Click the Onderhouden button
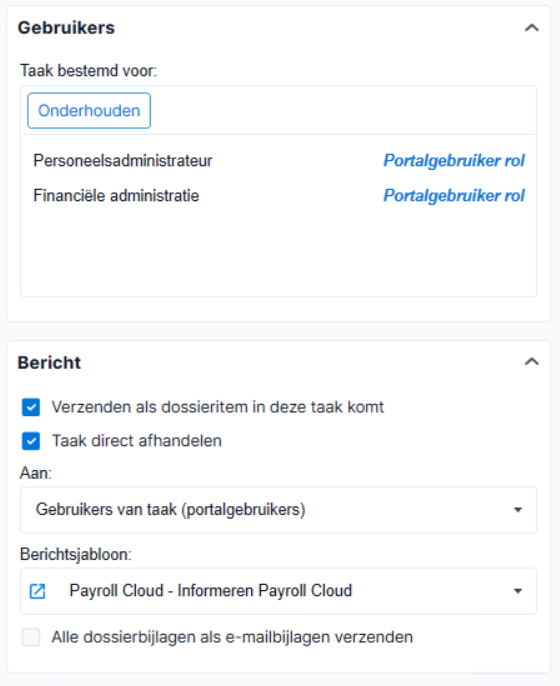Image resolution: width=560 pixels, height=686 pixels. pyautogui.click(x=89, y=111)
